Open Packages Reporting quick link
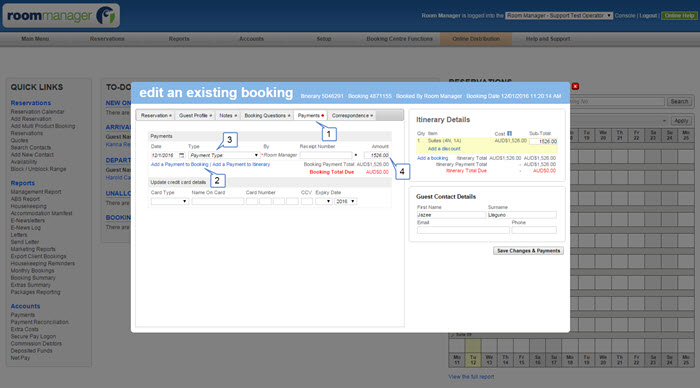This screenshot has height=388, width=700. (35, 292)
